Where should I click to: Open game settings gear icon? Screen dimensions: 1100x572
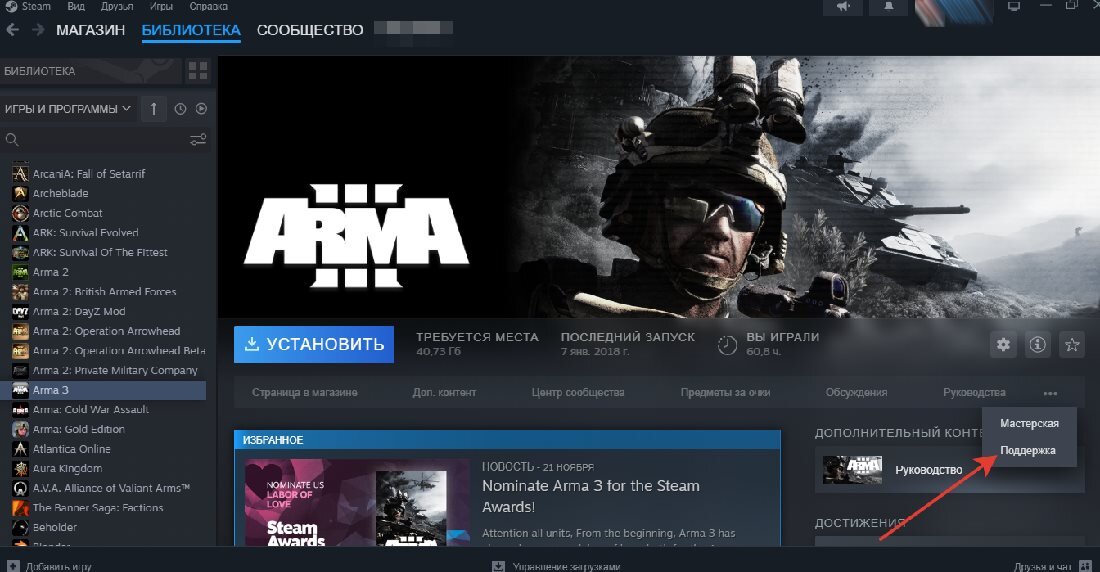point(1003,345)
